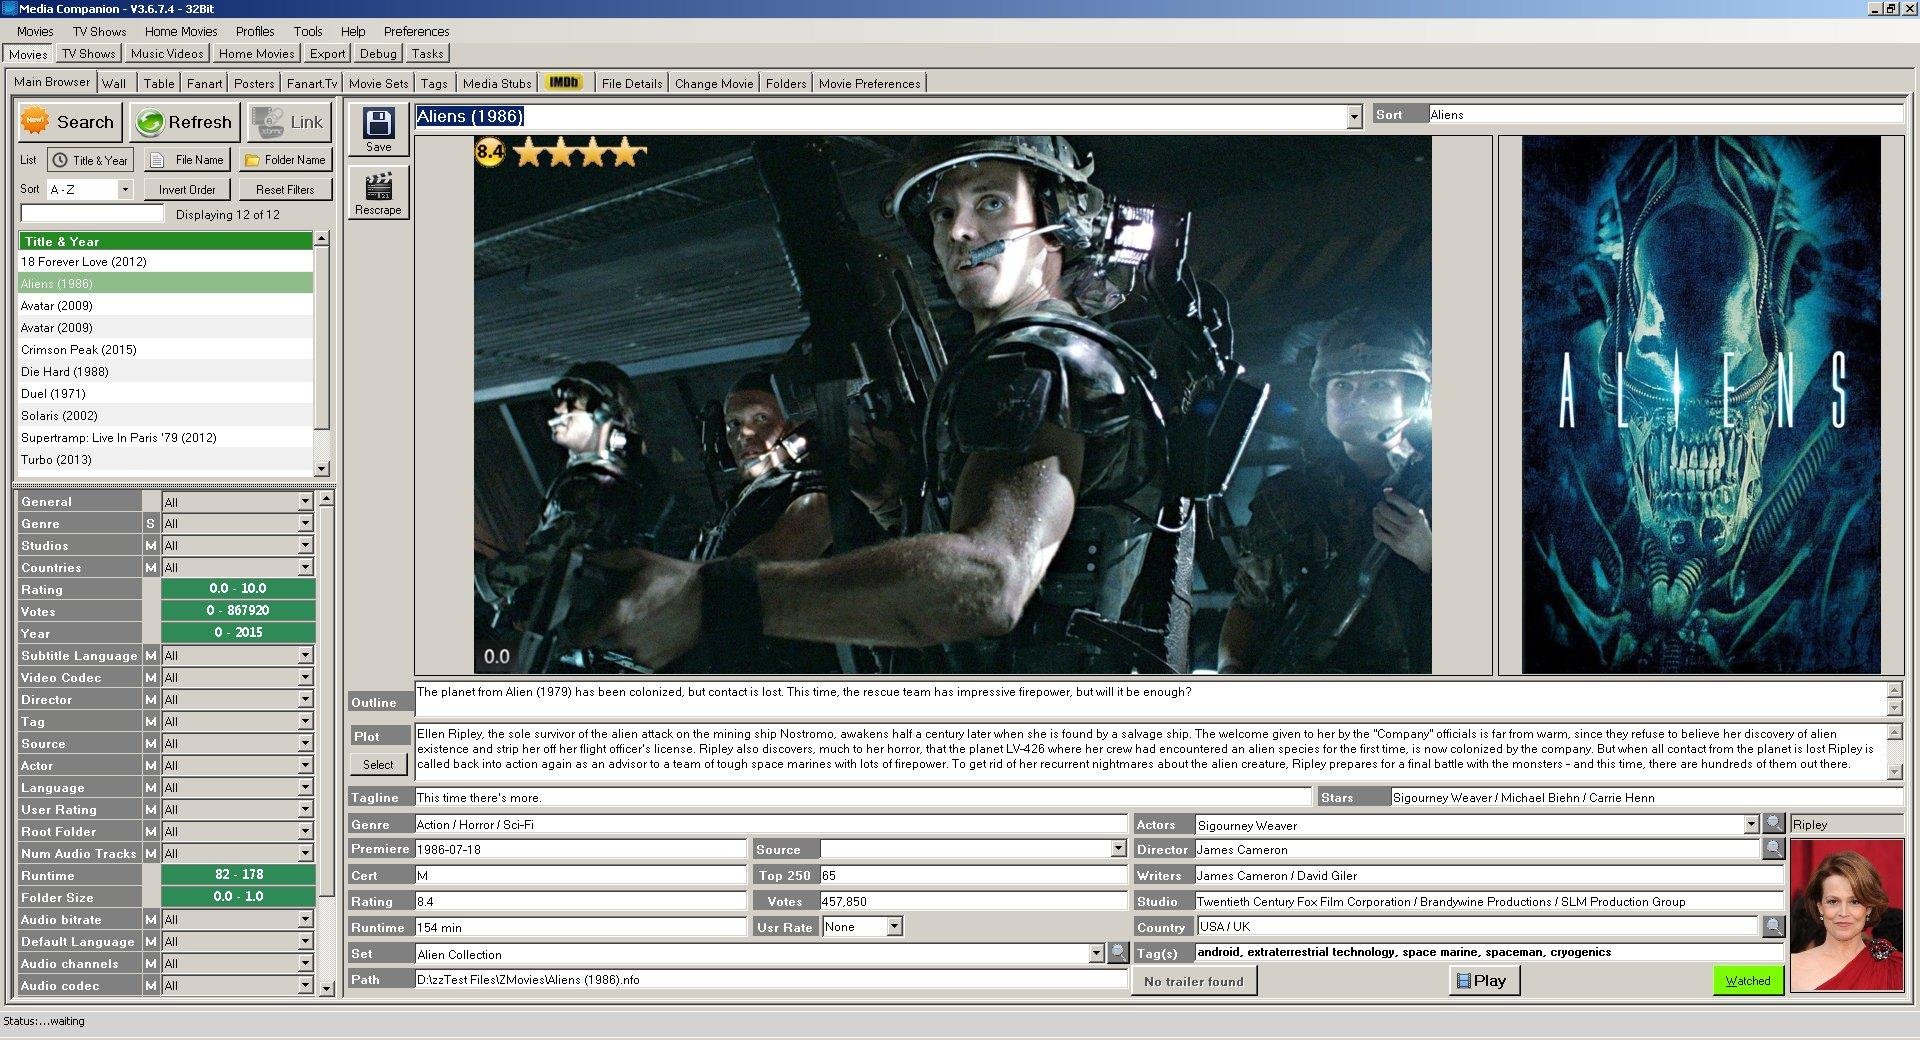Click the magnifier icon next to Set
This screenshot has width=1920, height=1040.
(x=1118, y=953)
